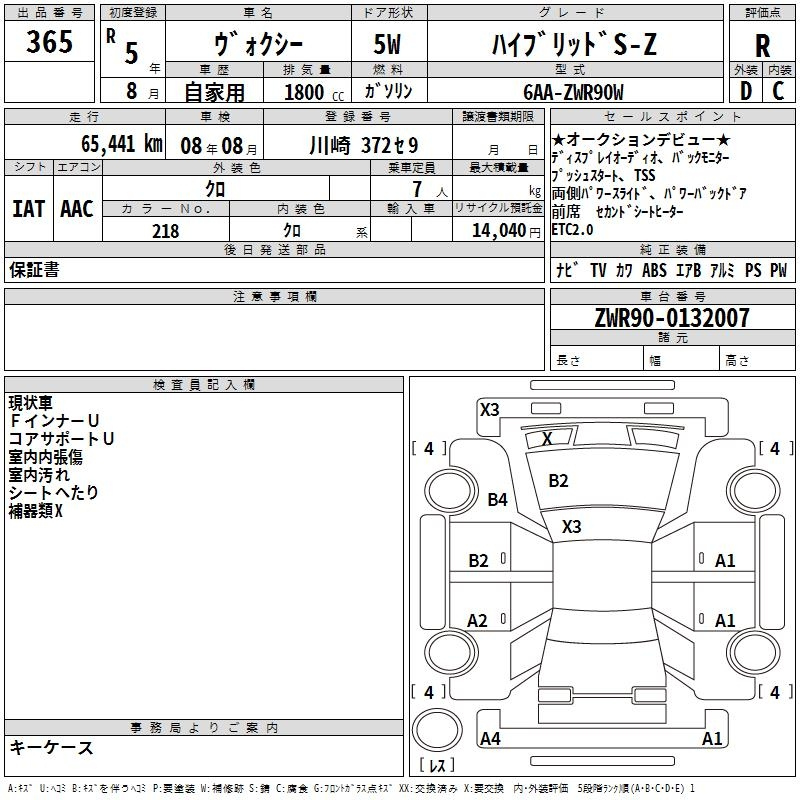Click the A2 mark on the car diagram
The width and height of the screenshot is (800, 800).
[478, 621]
